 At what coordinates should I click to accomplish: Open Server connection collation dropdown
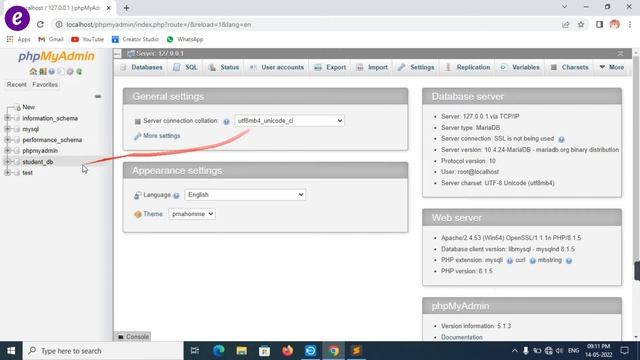click(x=289, y=121)
